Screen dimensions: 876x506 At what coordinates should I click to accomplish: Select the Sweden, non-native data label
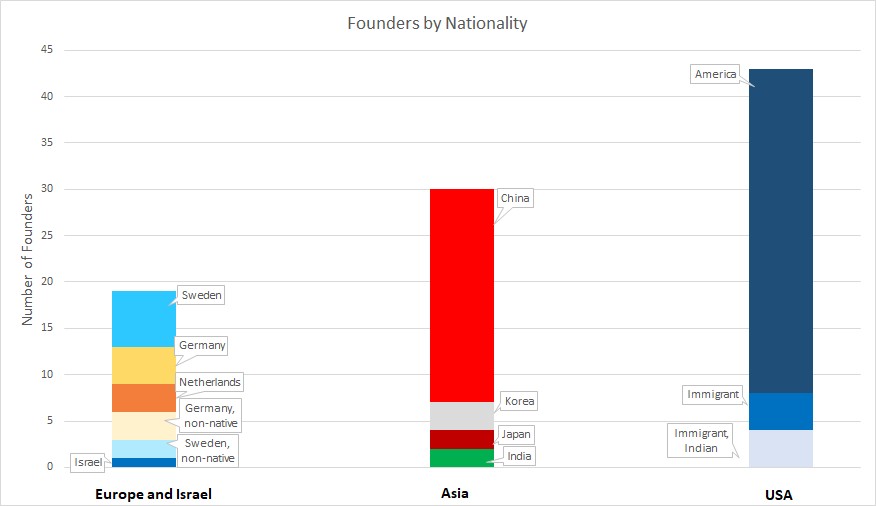(x=208, y=451)
